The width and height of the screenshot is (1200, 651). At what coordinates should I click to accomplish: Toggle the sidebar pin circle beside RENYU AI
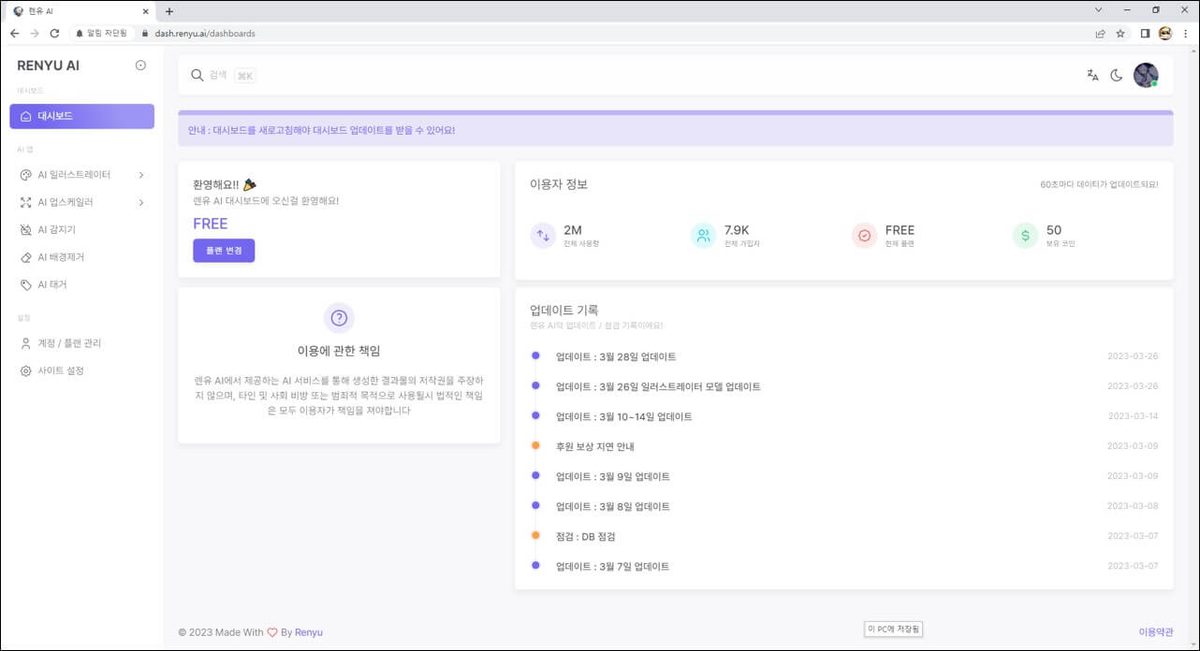(141, 66)
